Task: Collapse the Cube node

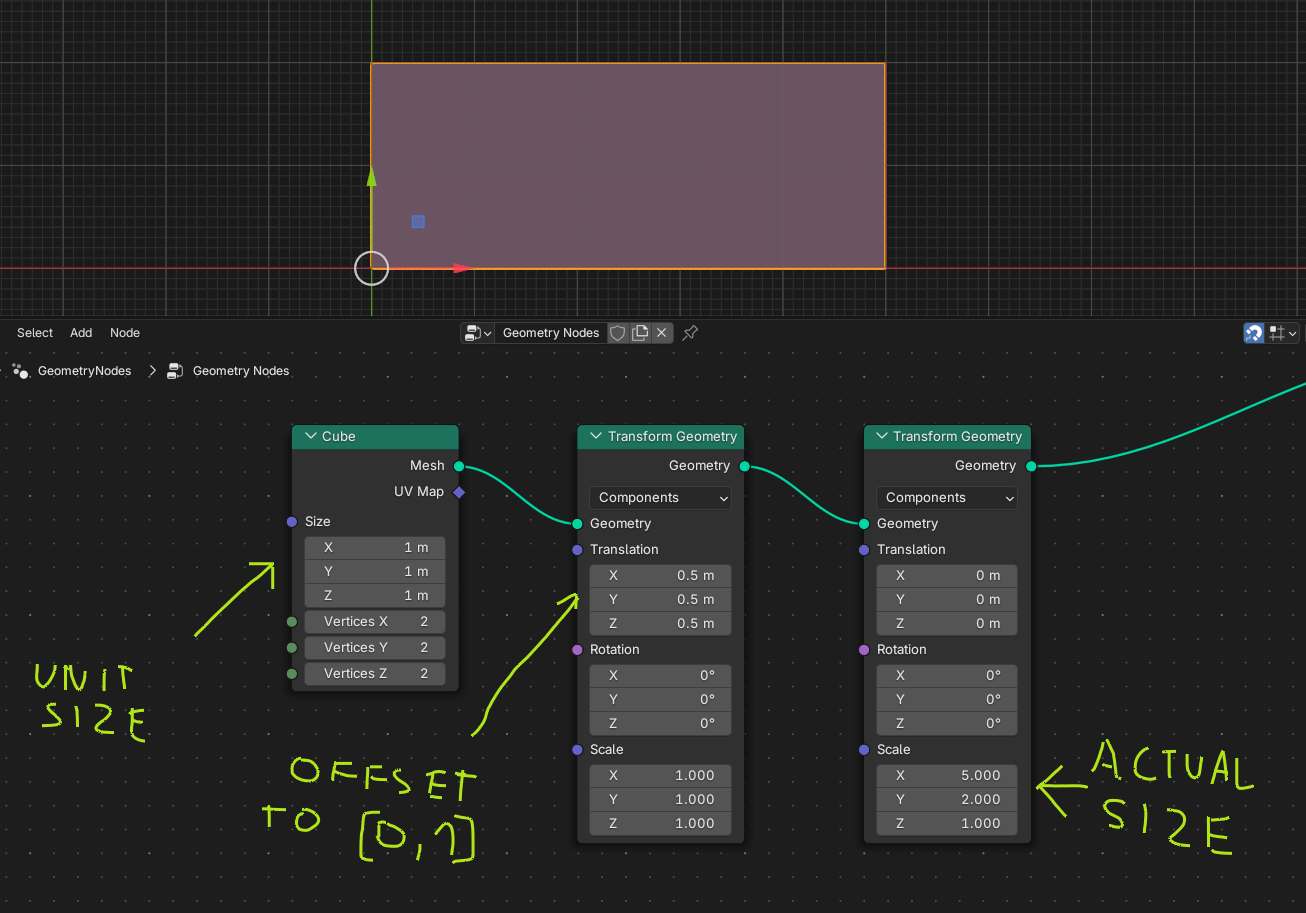Action: click(x=309, y=437)
